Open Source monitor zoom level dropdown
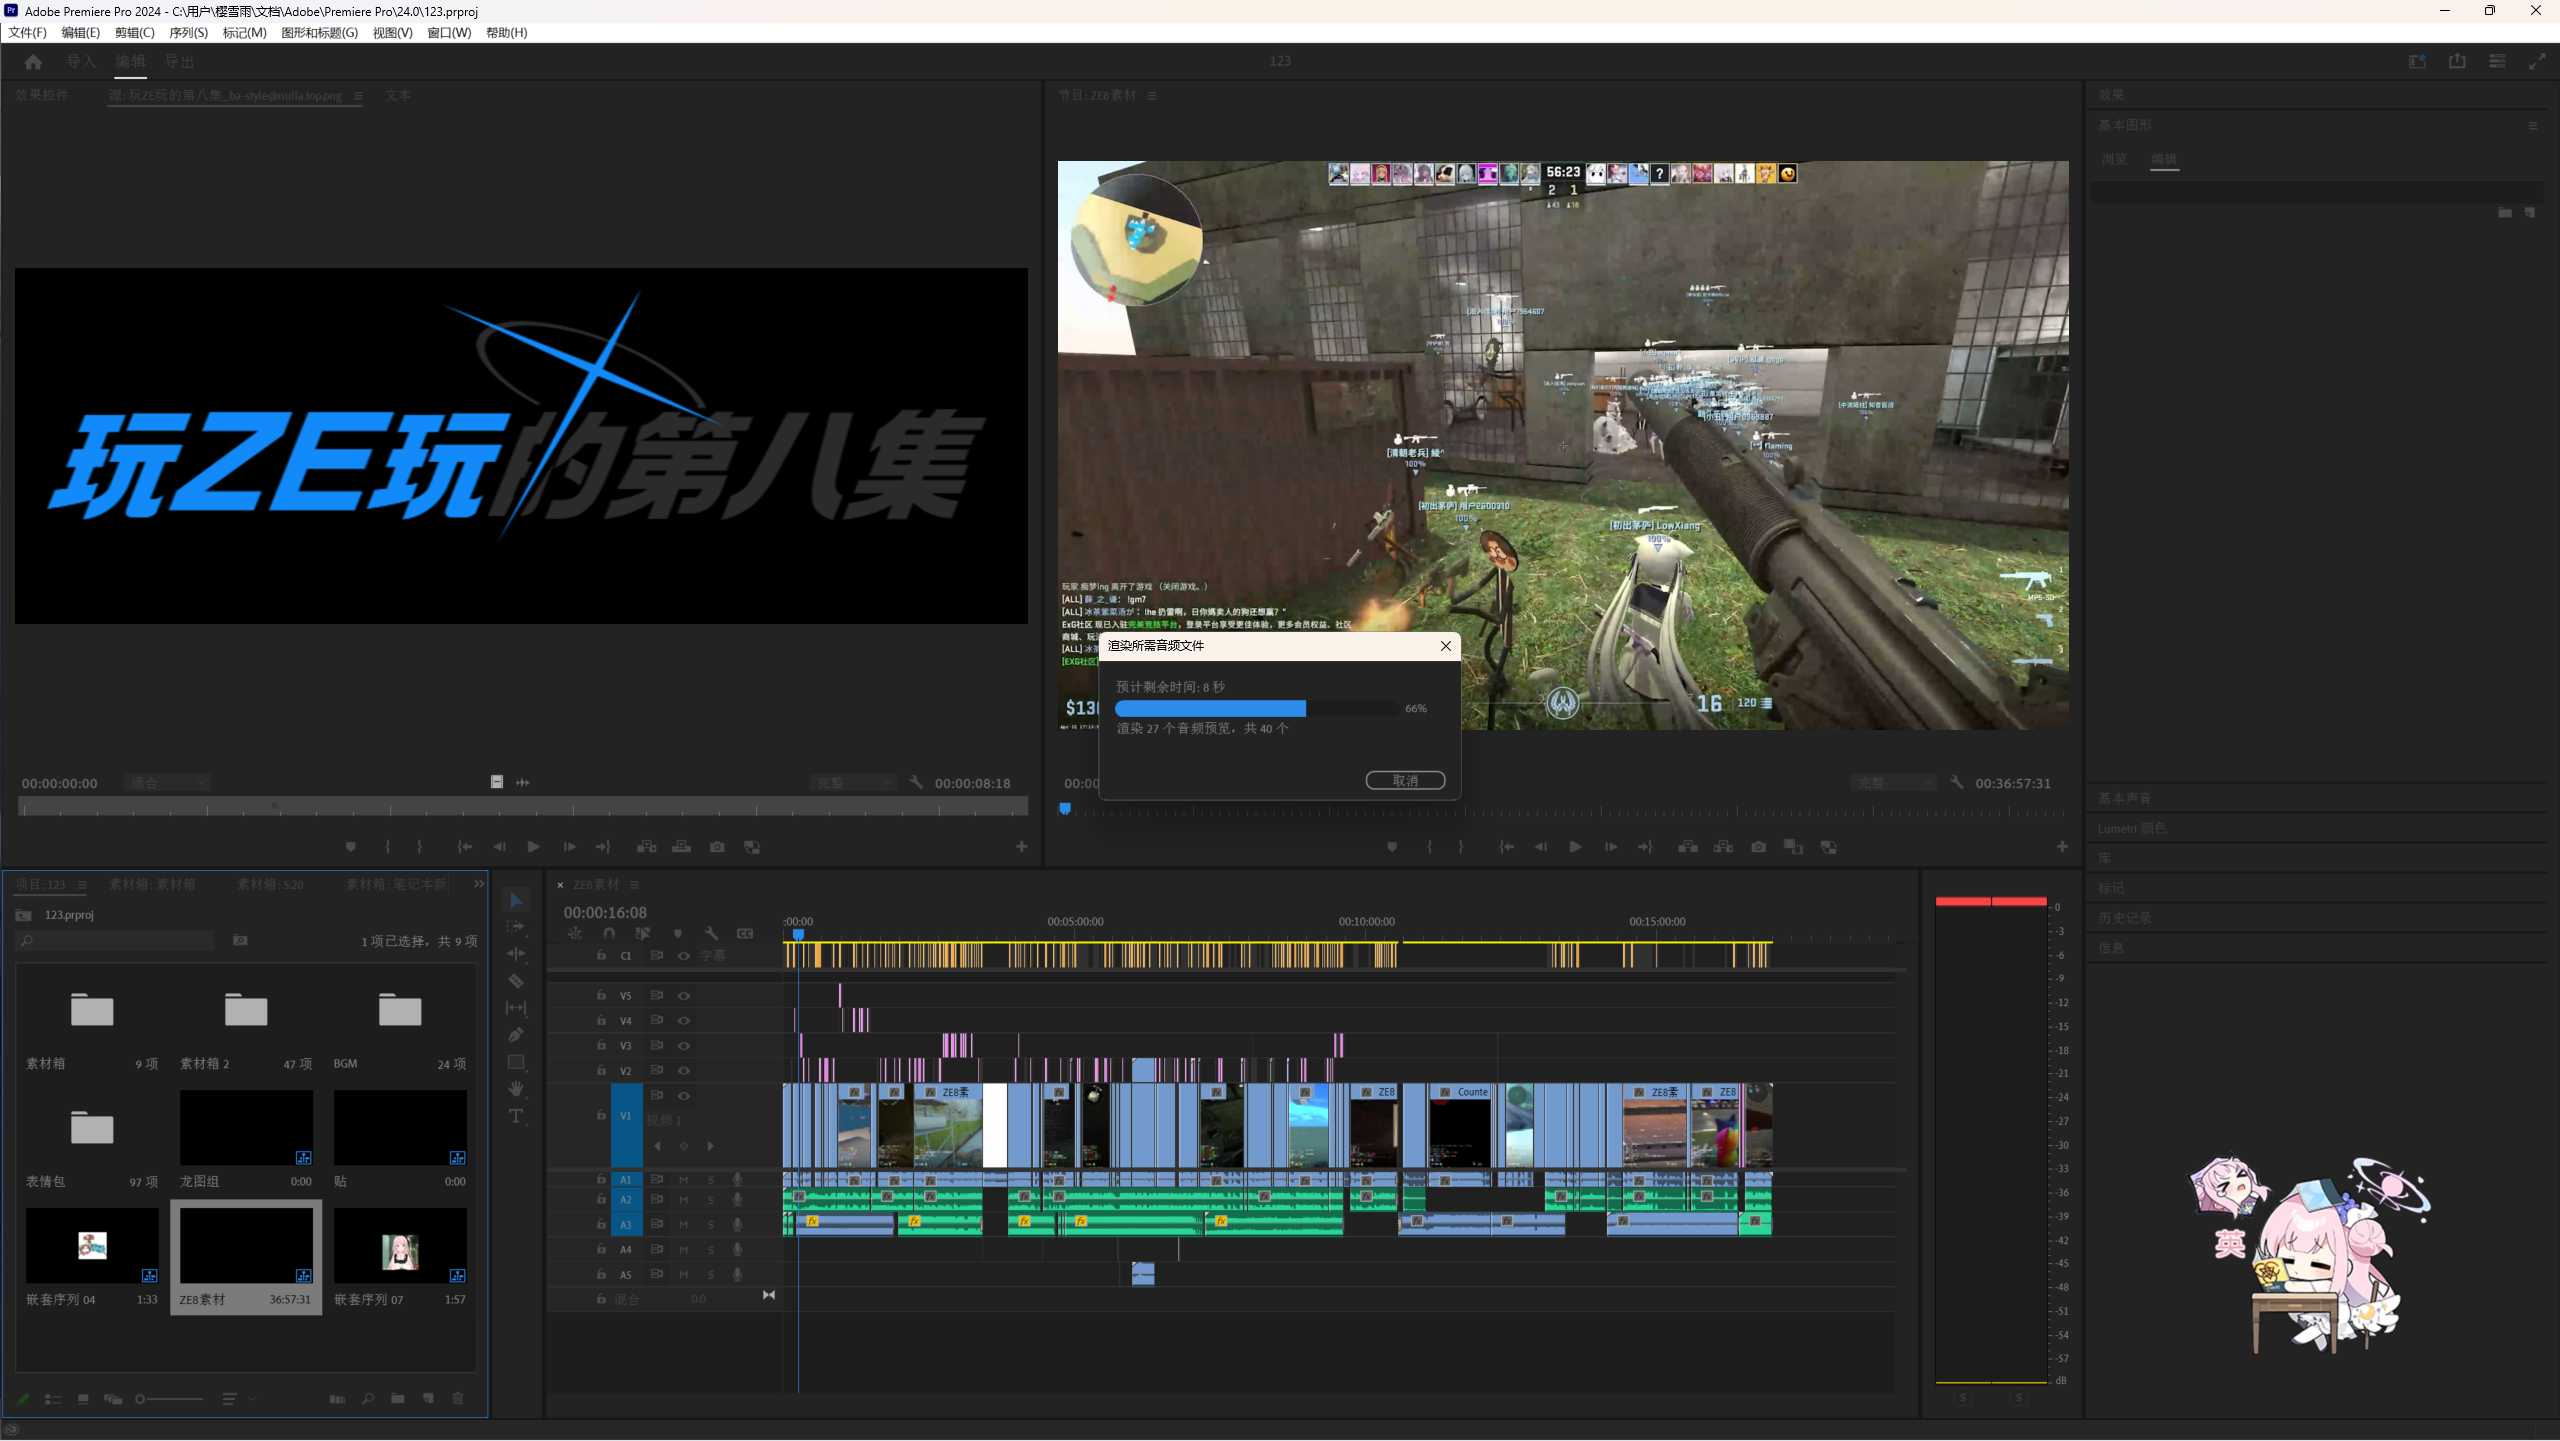This screenshot has height=1441, width=2560. pyautogui.click(x=168, y=783)
